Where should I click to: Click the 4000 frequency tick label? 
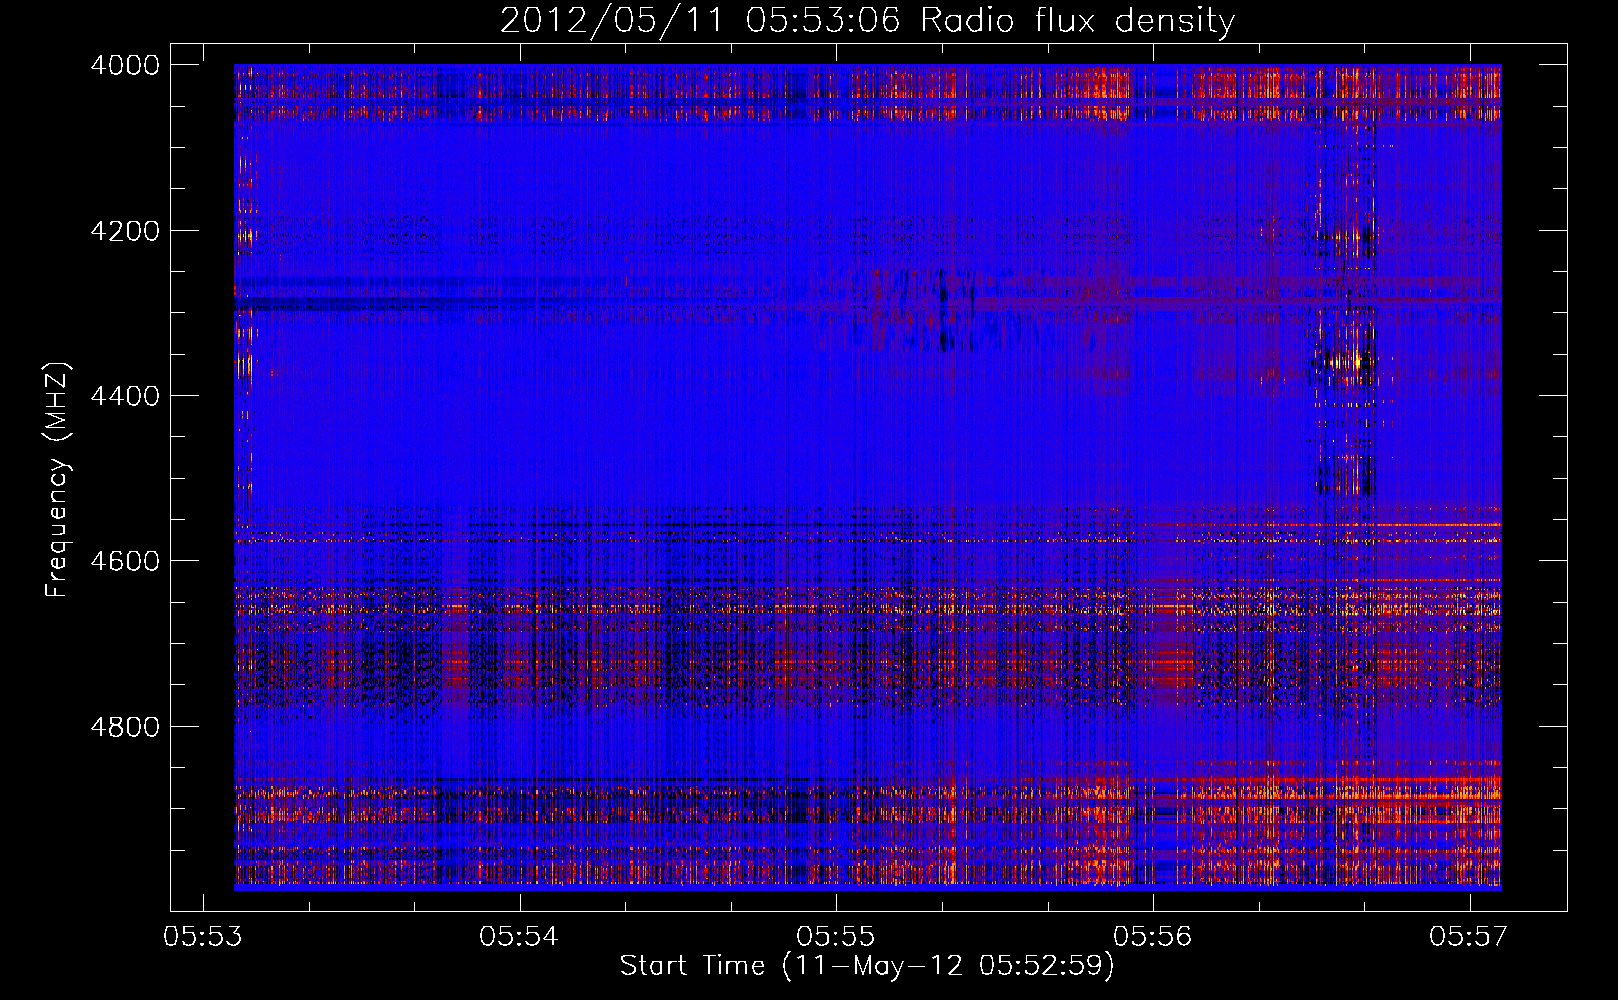pos(125,65)
